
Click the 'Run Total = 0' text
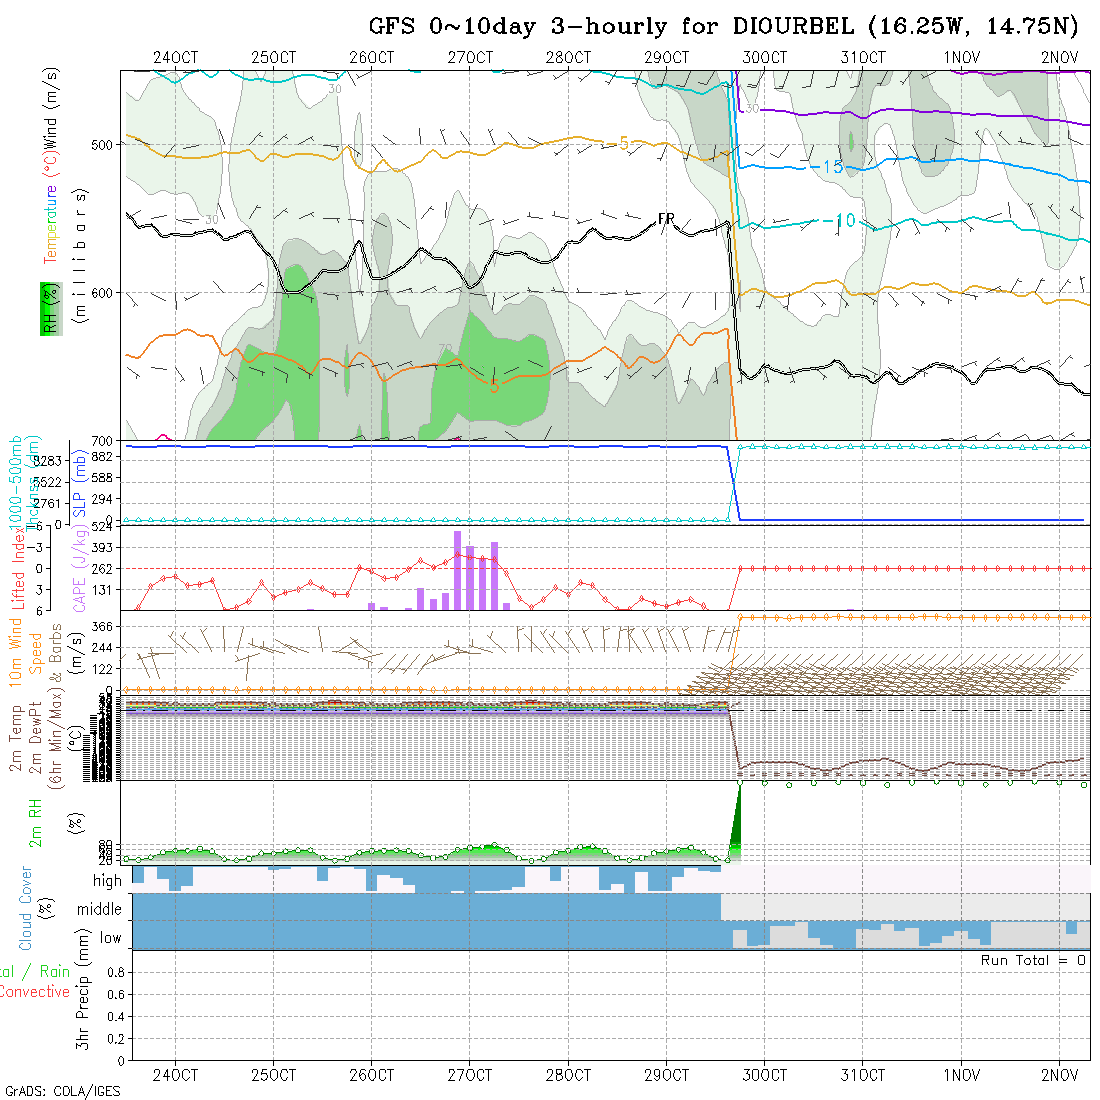[1033, 960]
